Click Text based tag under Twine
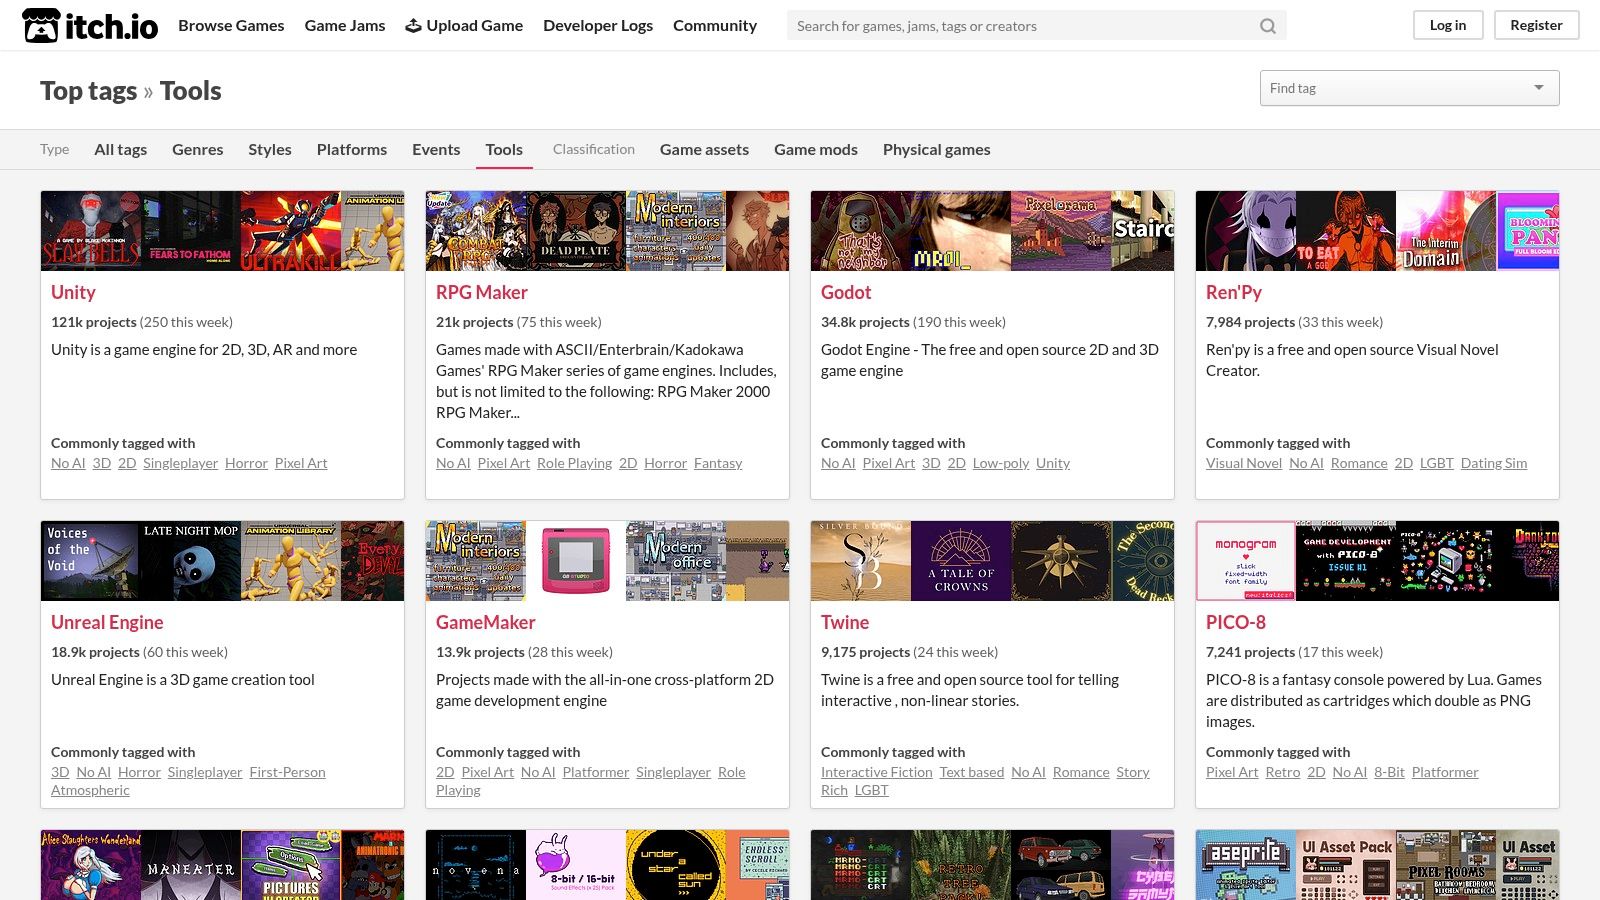This screenshot has width=1600, height=900. coord(972,772)
